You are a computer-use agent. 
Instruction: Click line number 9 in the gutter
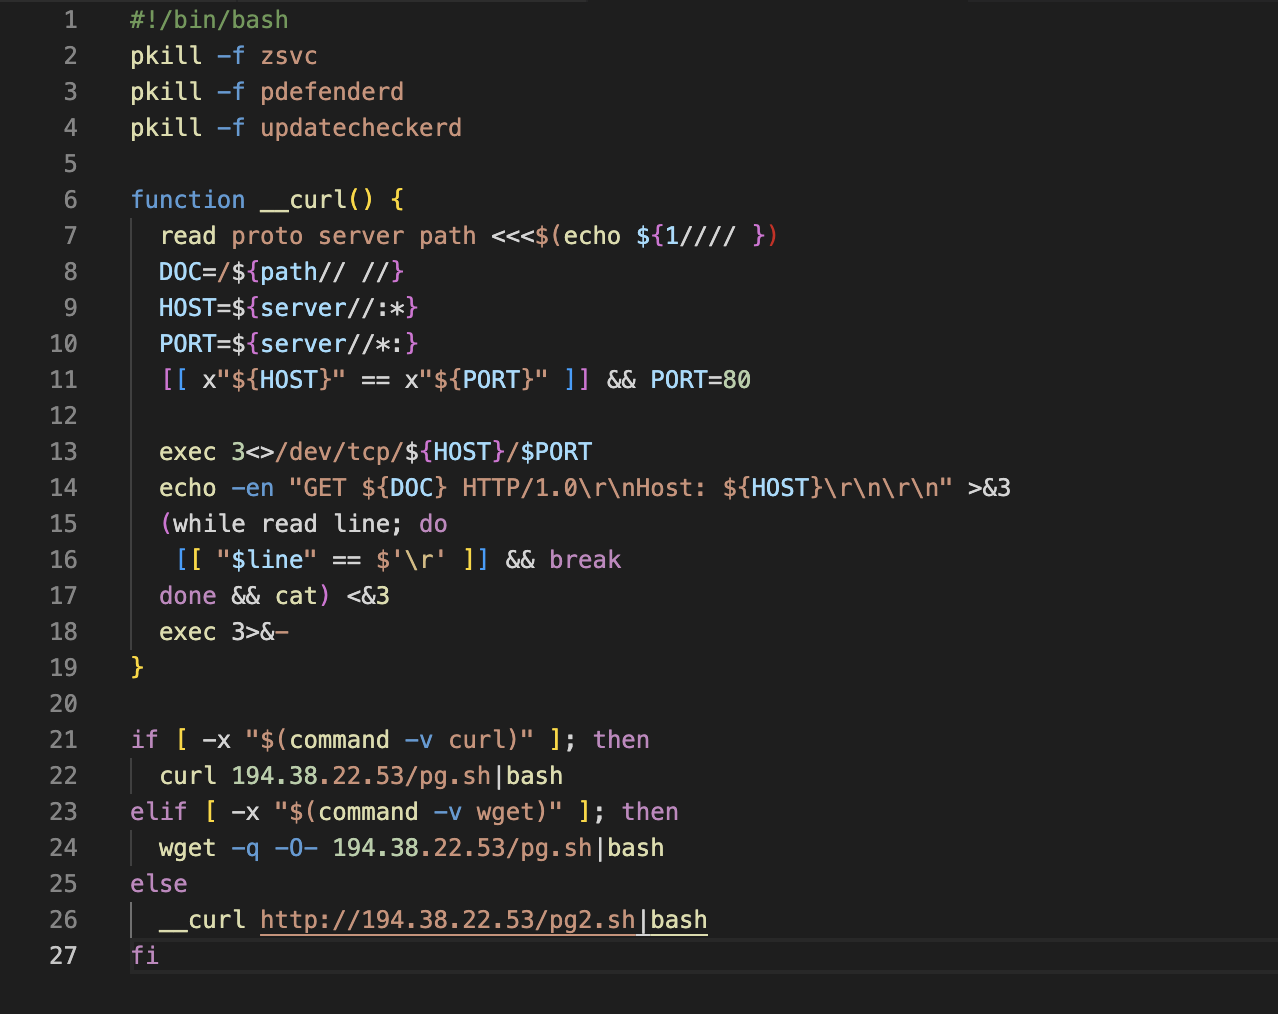[x=70, y=308]
